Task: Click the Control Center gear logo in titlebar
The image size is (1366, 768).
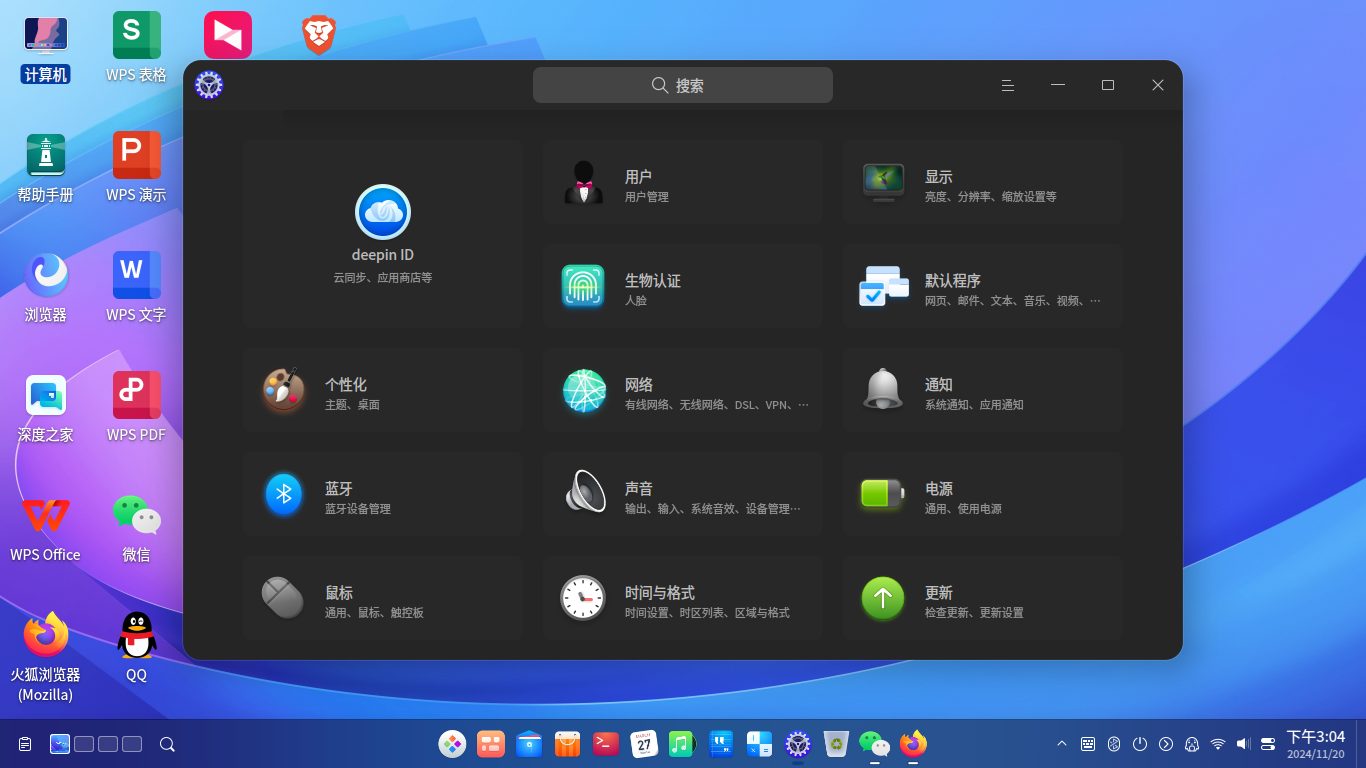Action: pyautogui.click(x=209, y=85)
